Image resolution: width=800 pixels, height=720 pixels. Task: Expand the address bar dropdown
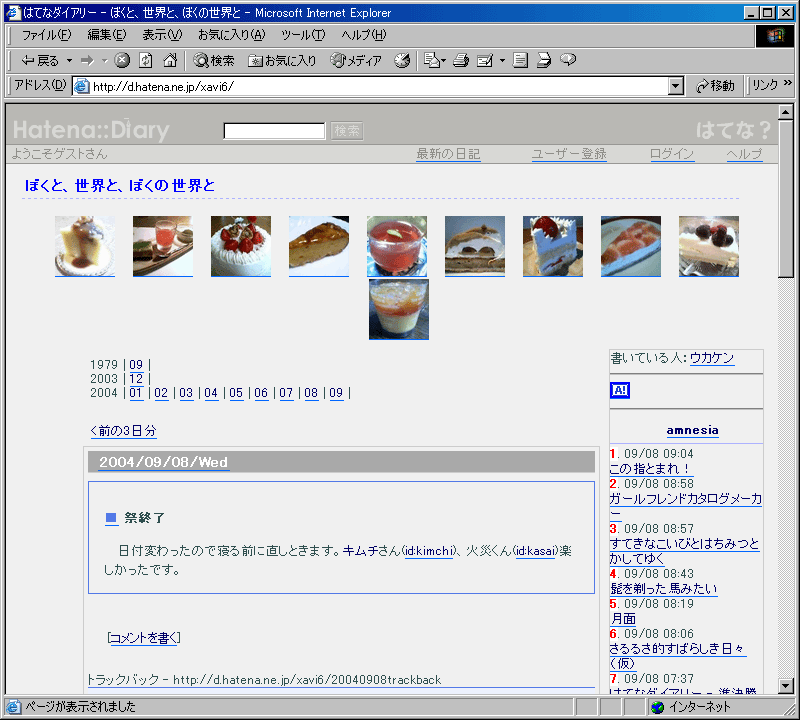pyautogui.click(x=676, y=86)
